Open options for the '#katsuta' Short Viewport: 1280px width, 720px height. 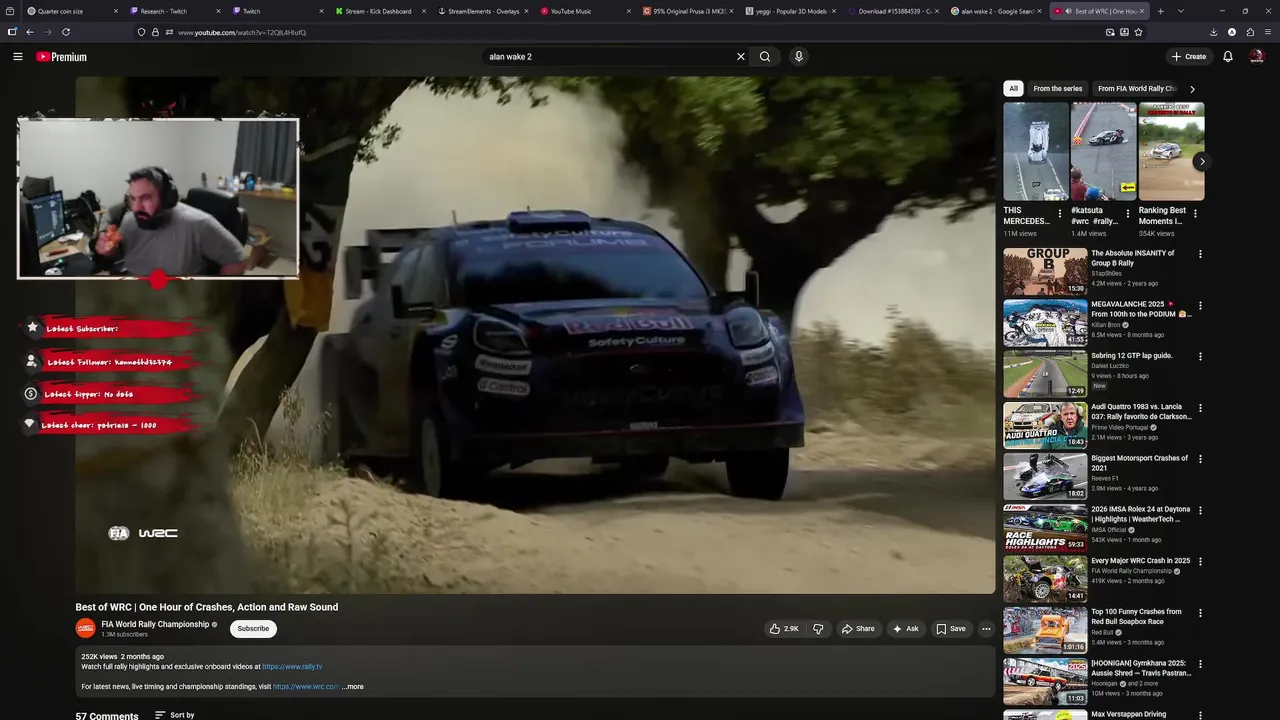coord(1128,214)
